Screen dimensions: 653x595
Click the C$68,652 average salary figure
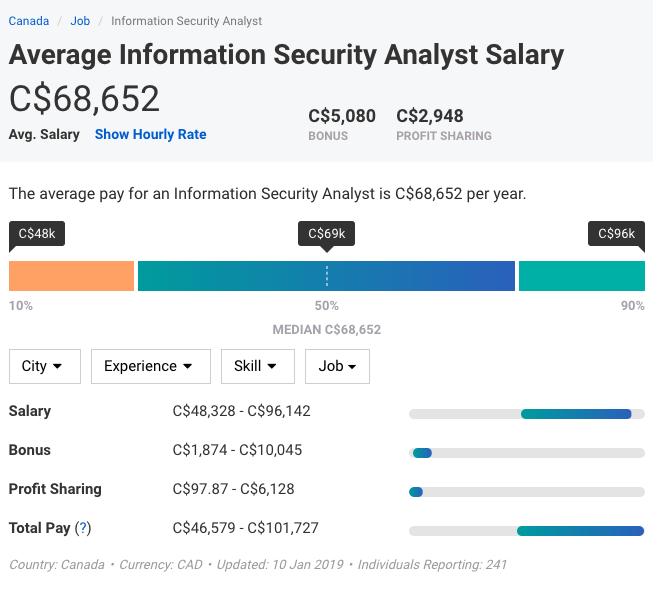(84, 99)
